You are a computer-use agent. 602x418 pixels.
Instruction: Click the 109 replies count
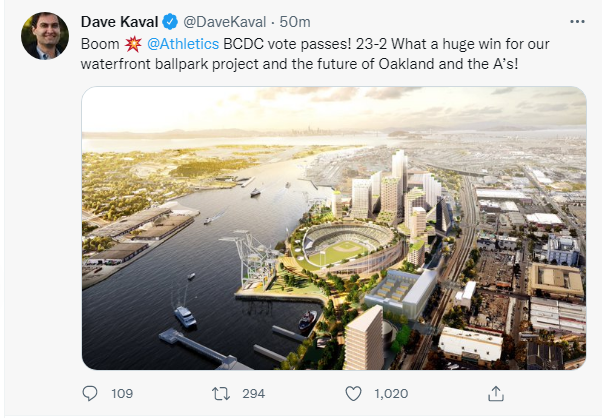[122, 394]
